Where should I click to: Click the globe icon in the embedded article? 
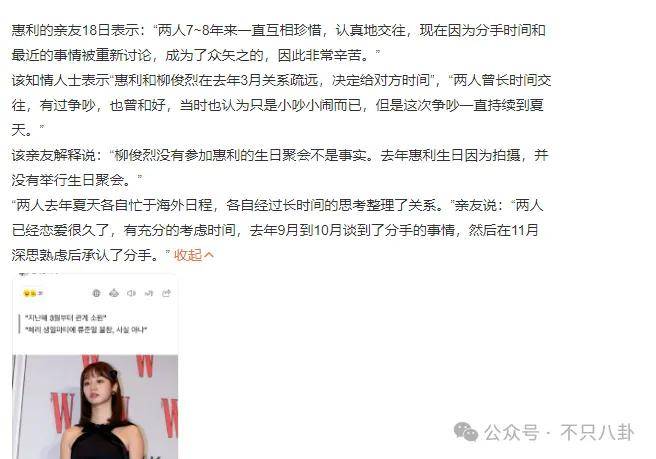click(96, 293)
